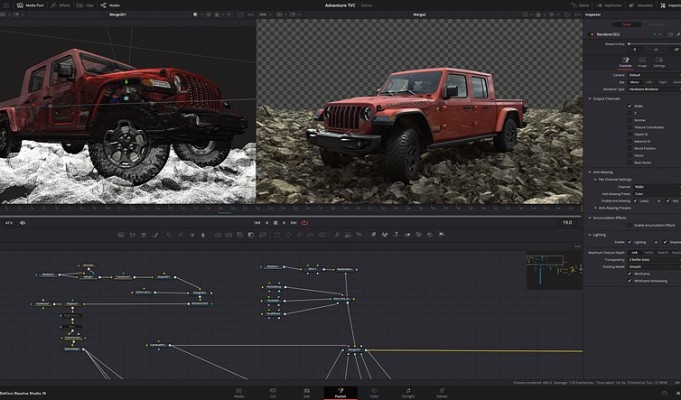Image resolution: width=681 pixels, height=400 pixels.
Task: Add a pMerge particle node
Action: (x=348, y=235)
